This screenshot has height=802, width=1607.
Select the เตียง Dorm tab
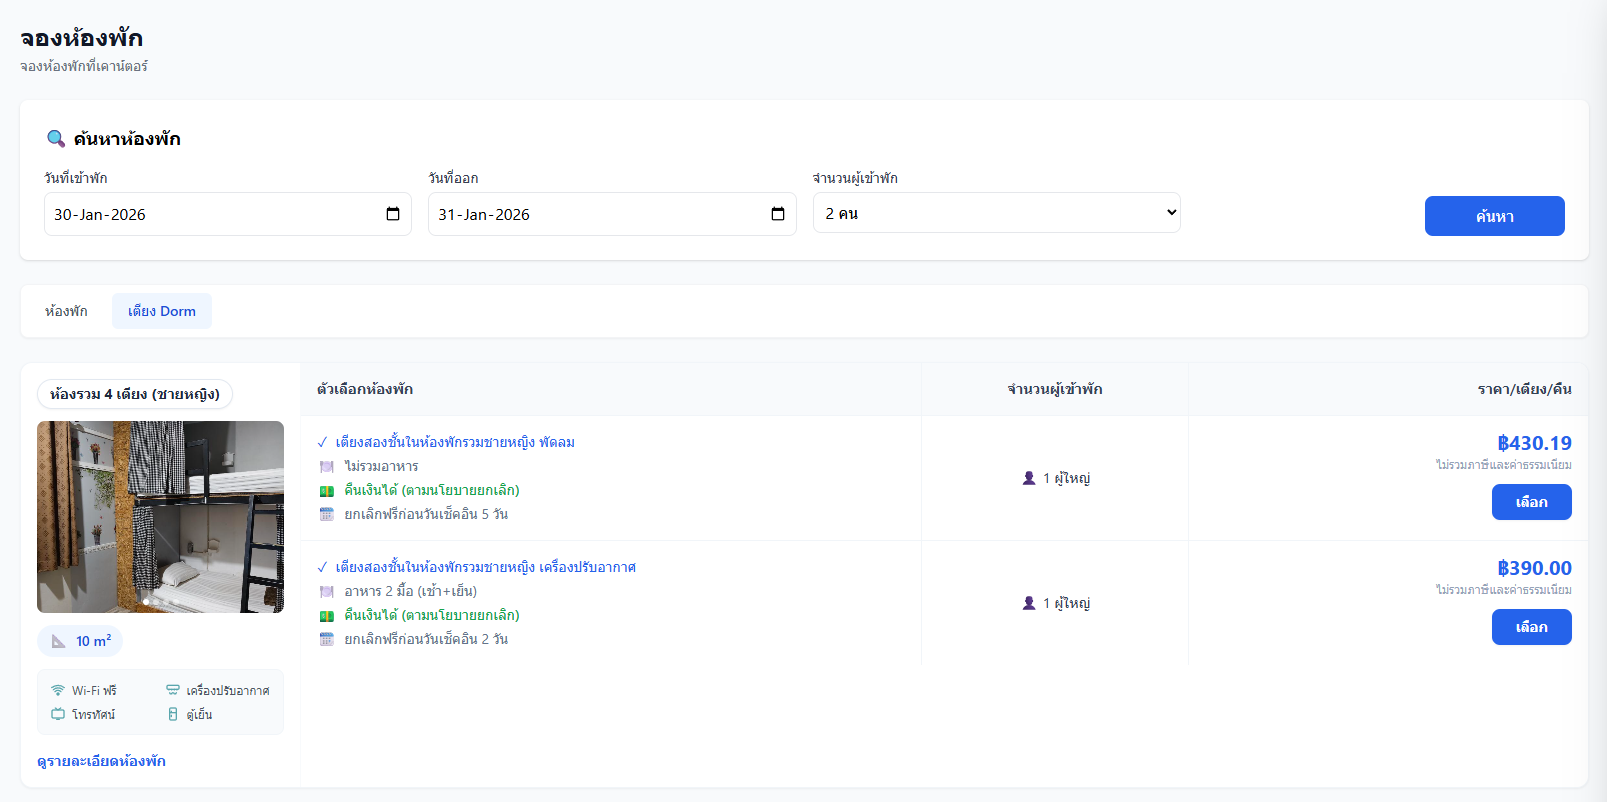click(x=162, y=311)
